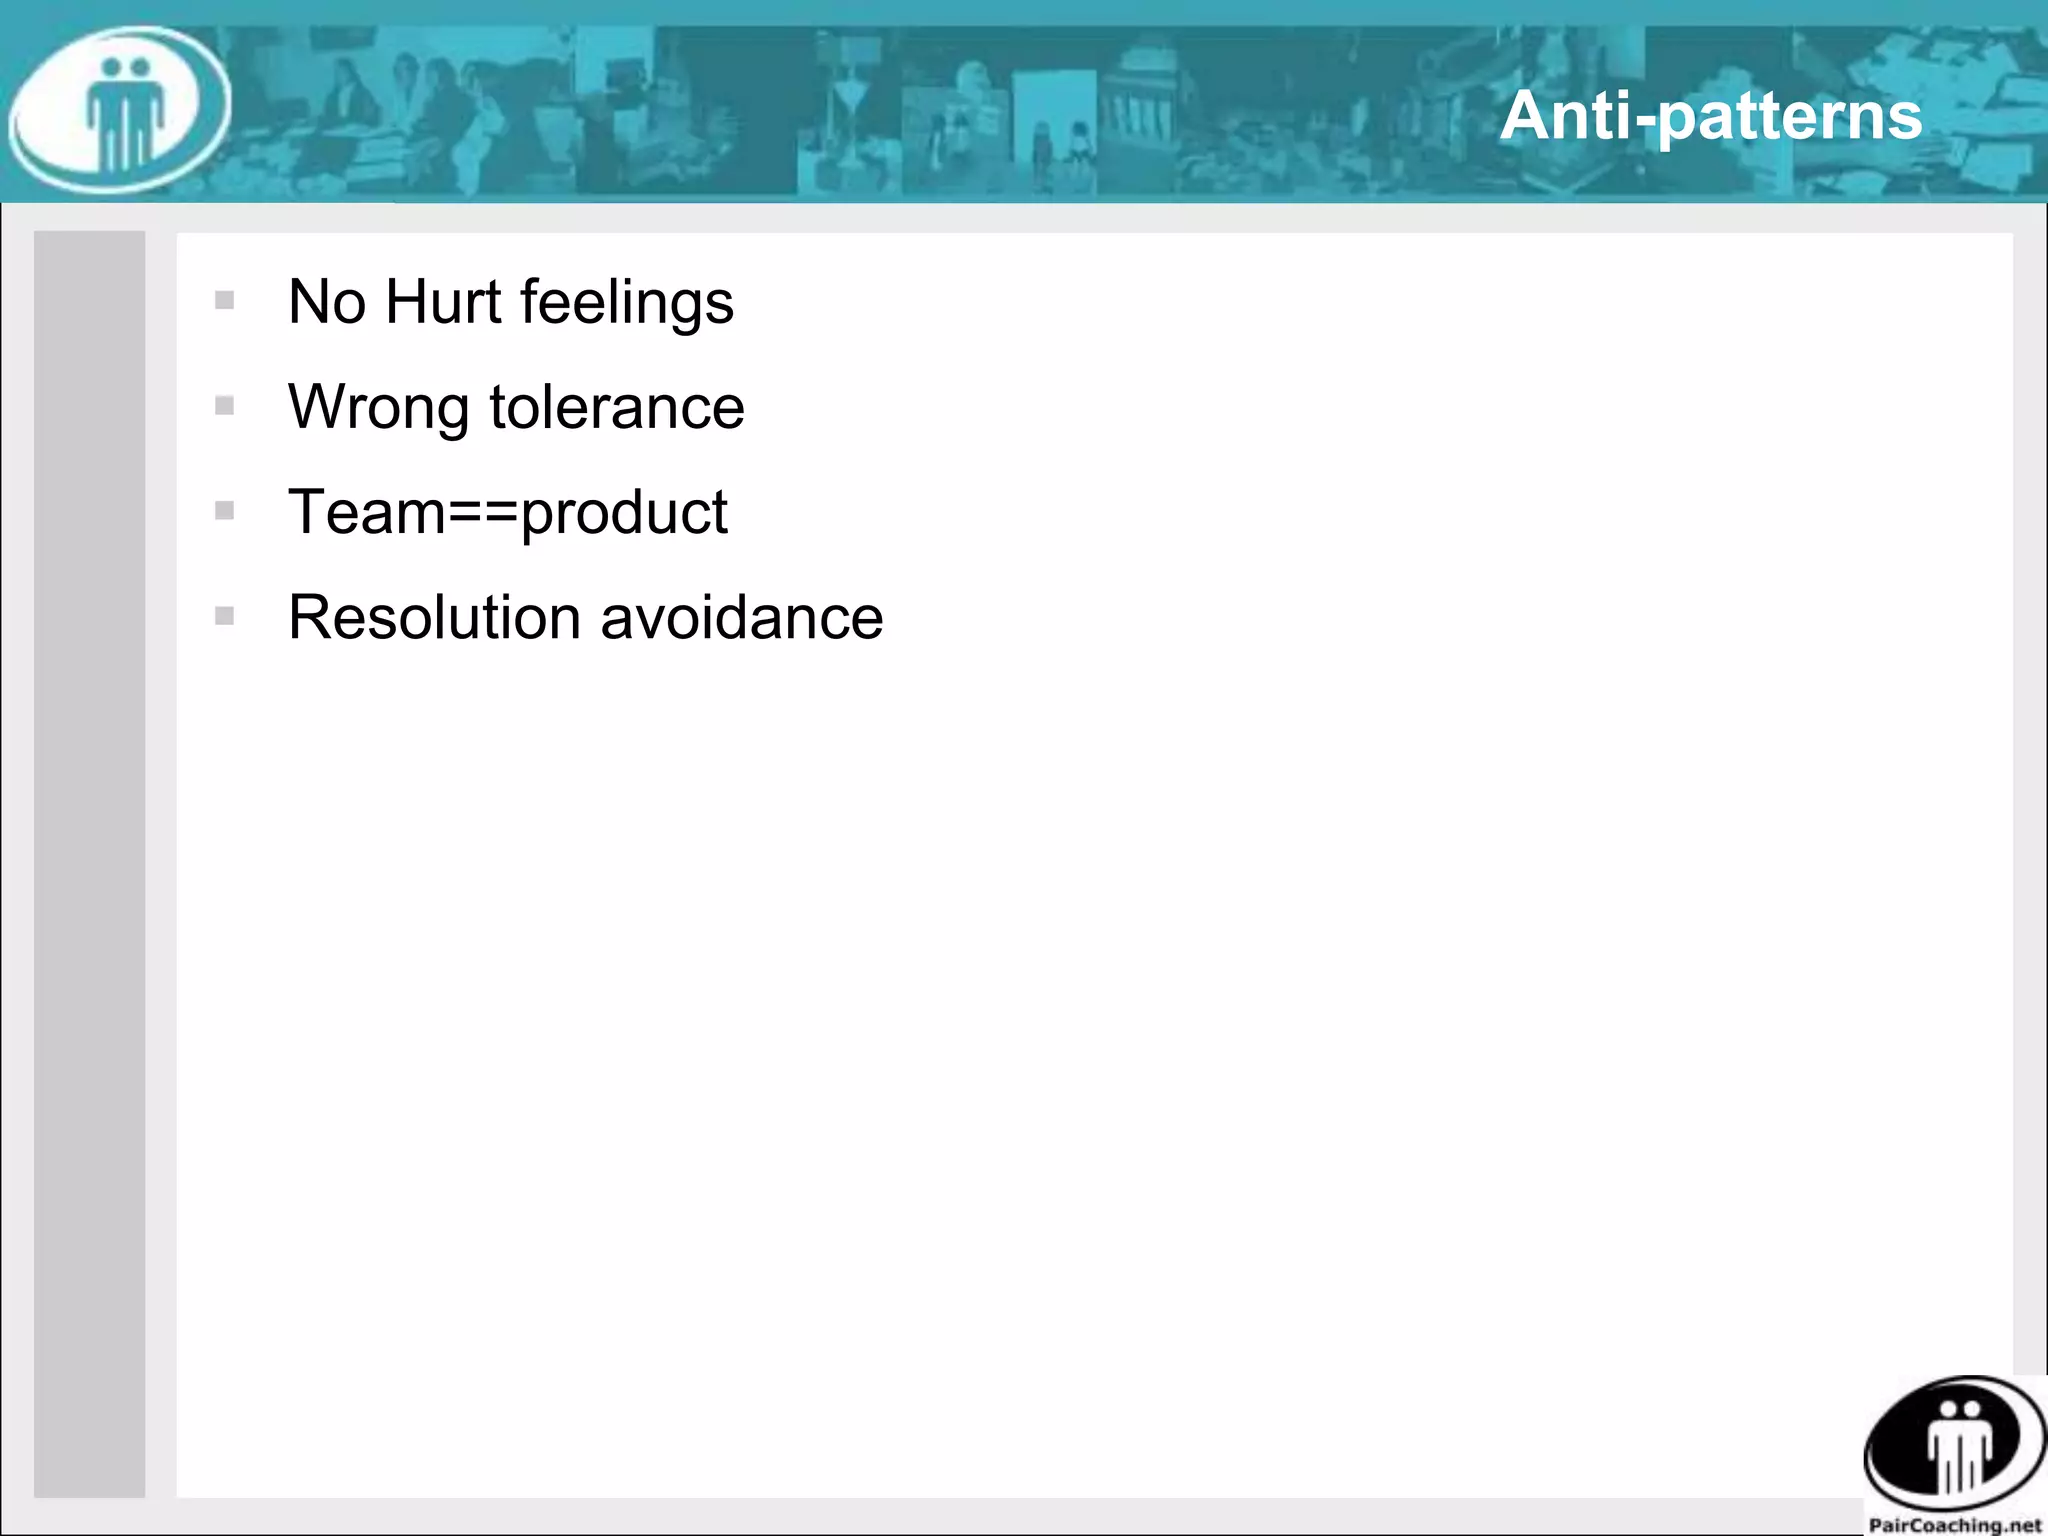Click the double equals in Team==product
The width and height of the screenshot is (2048, 1536).
[x=482, y=514]
